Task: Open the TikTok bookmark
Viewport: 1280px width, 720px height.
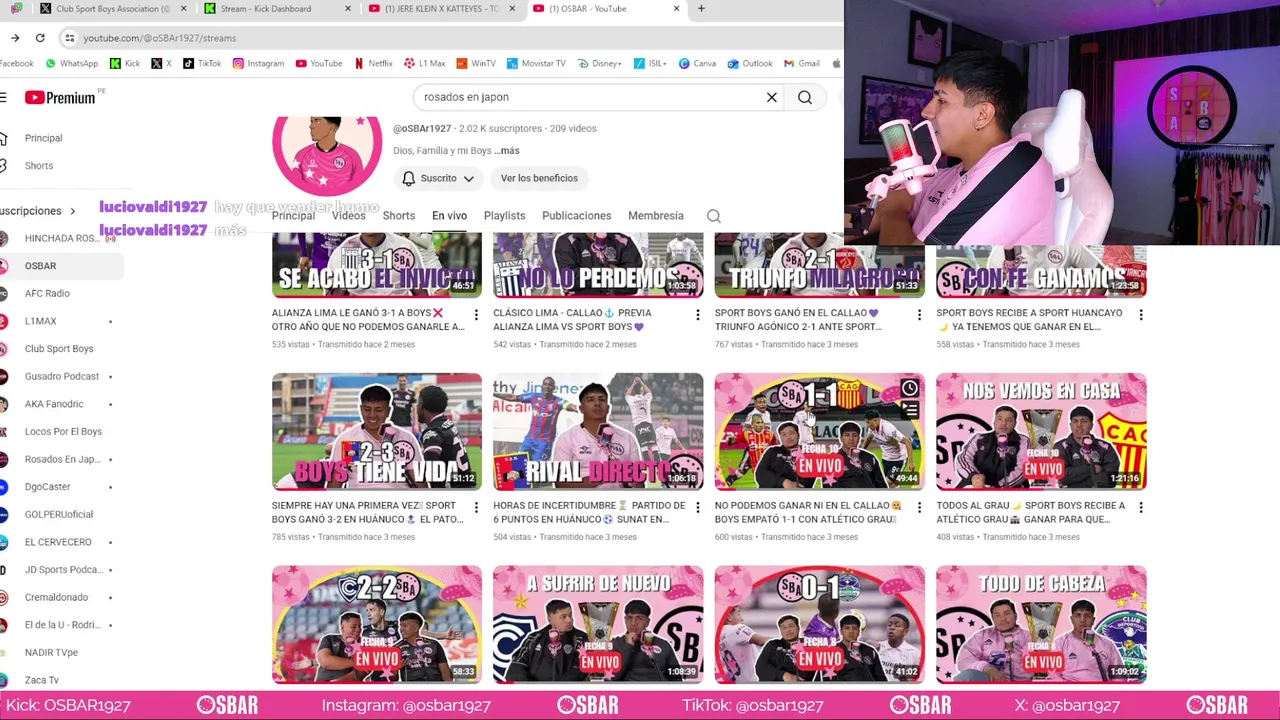Action: pos(201,63)
